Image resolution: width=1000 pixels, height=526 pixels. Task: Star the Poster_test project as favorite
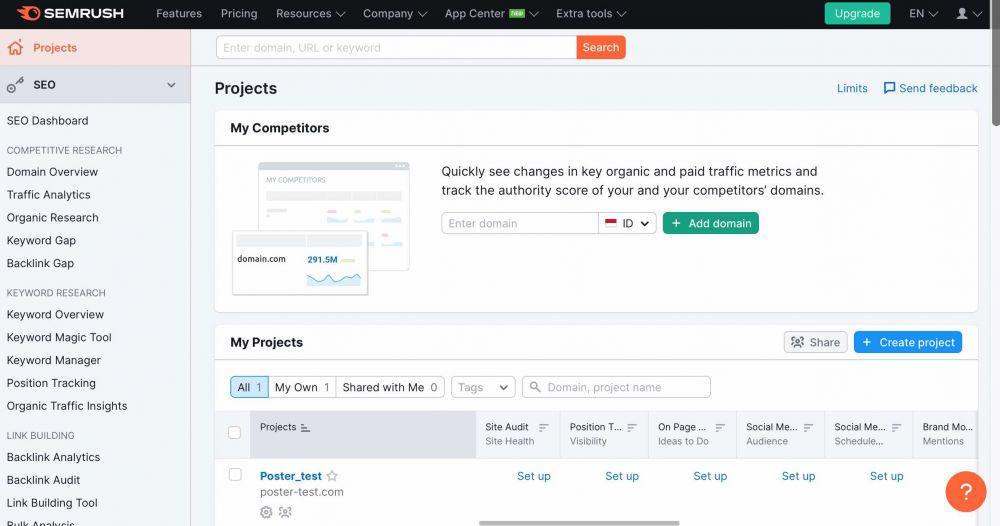click(x=332, y=476)
